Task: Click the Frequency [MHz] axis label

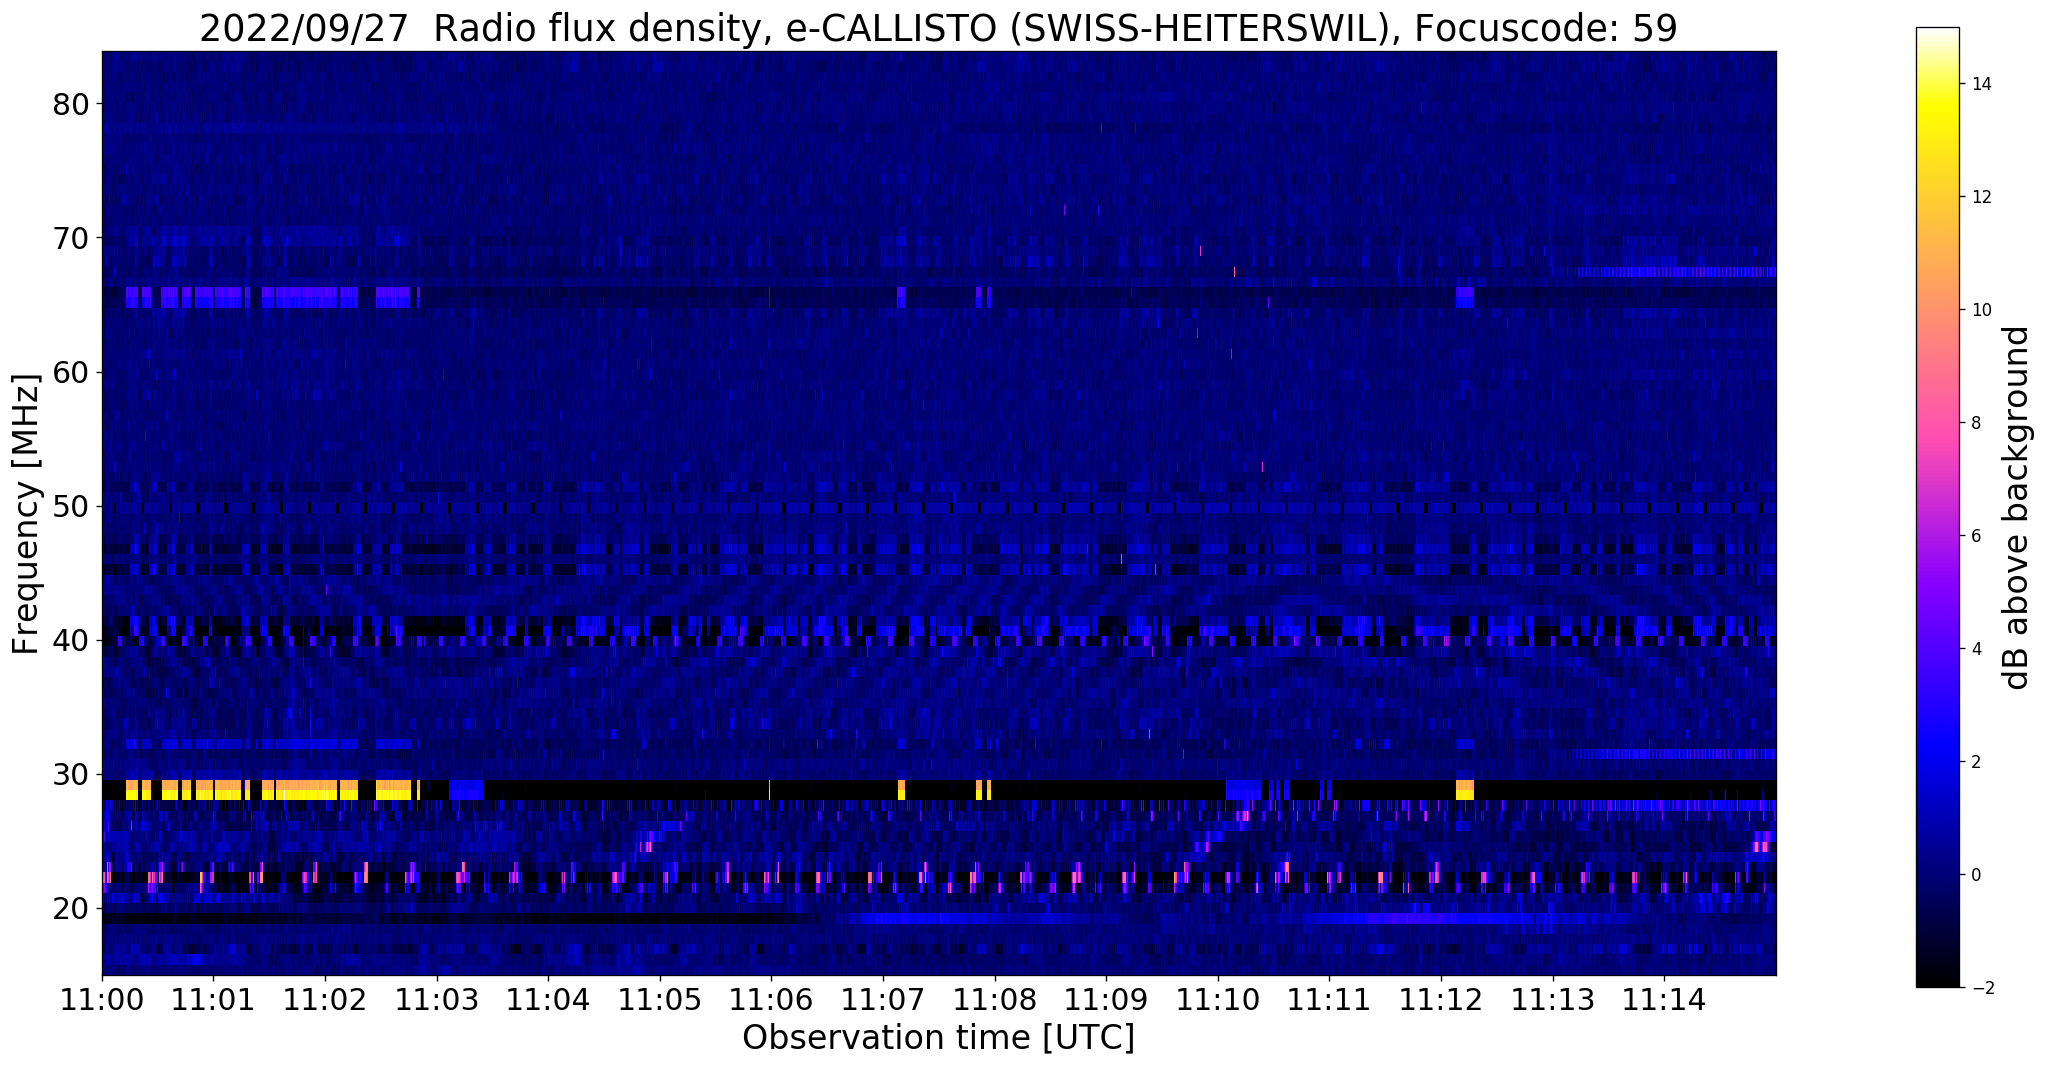Action: [26, 513]
